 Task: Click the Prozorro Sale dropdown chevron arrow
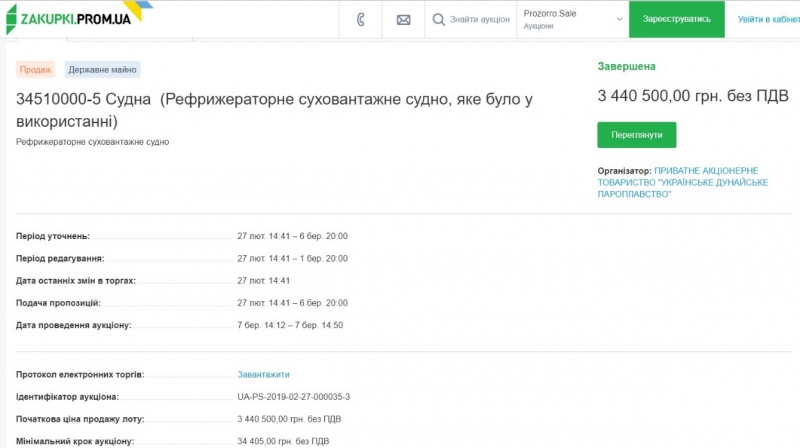pos(618,18)
